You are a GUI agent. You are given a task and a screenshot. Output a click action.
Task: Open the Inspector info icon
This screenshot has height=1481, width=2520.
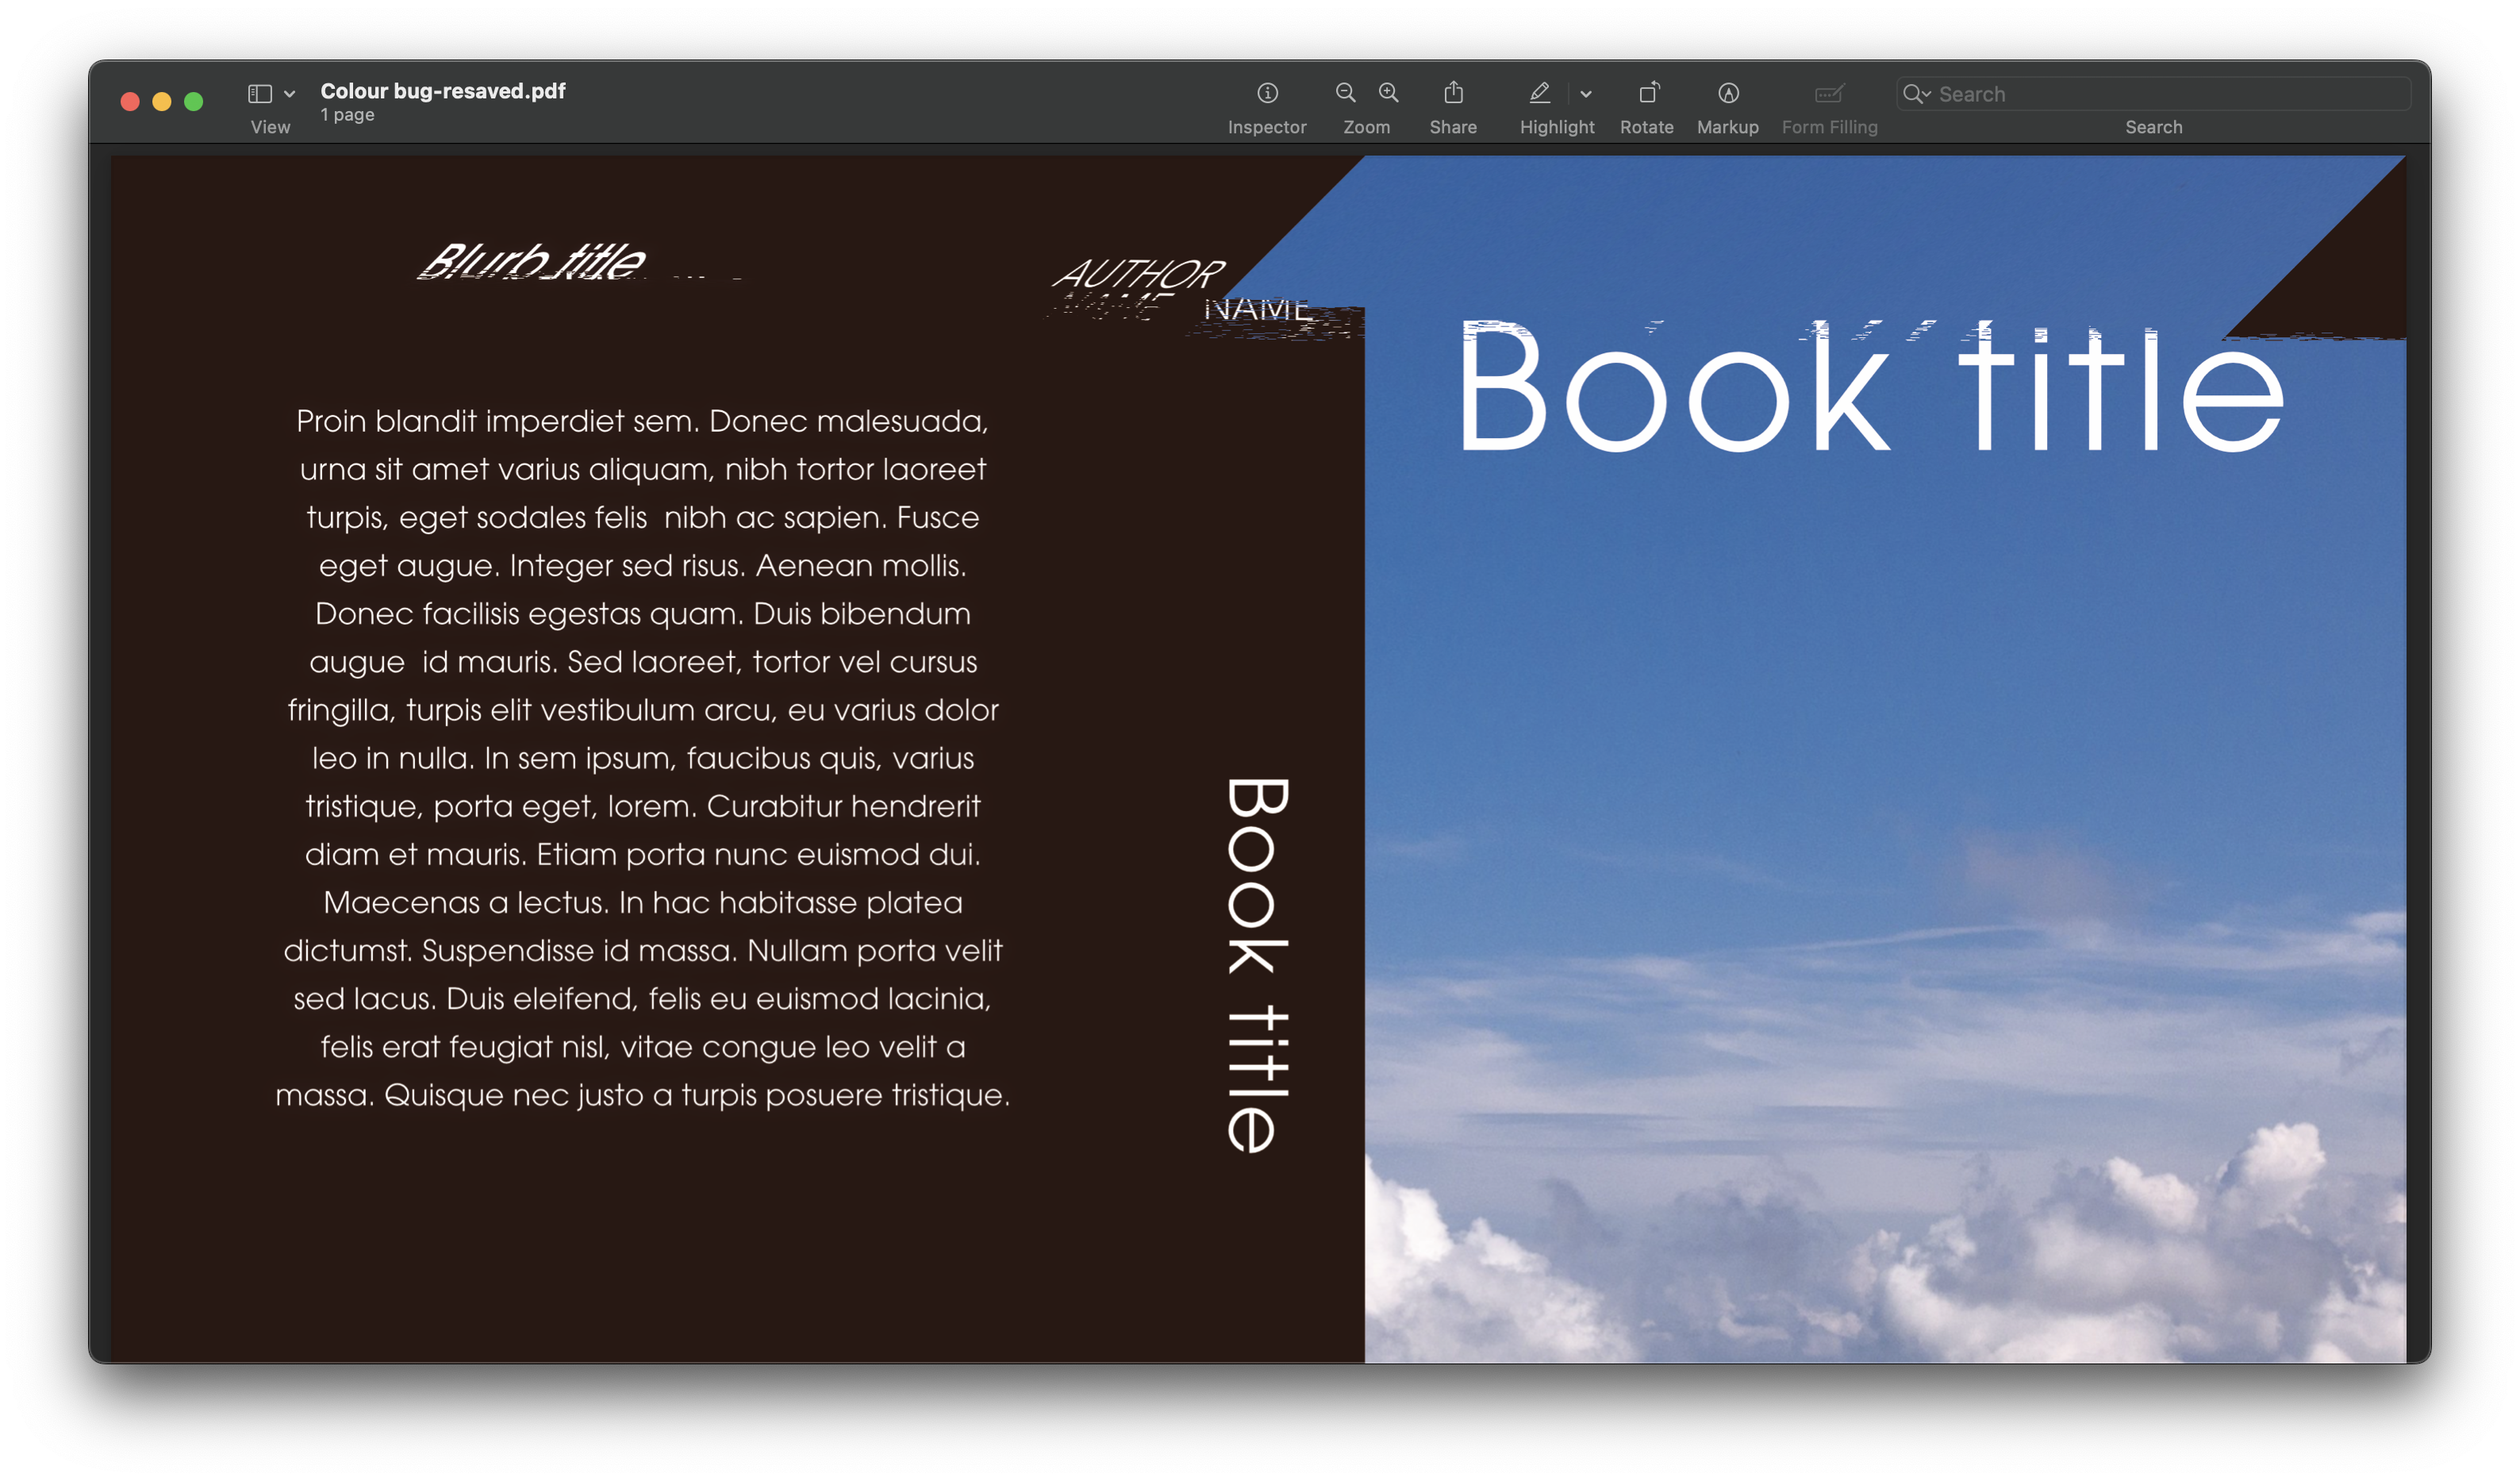(x=1267, y=93)
